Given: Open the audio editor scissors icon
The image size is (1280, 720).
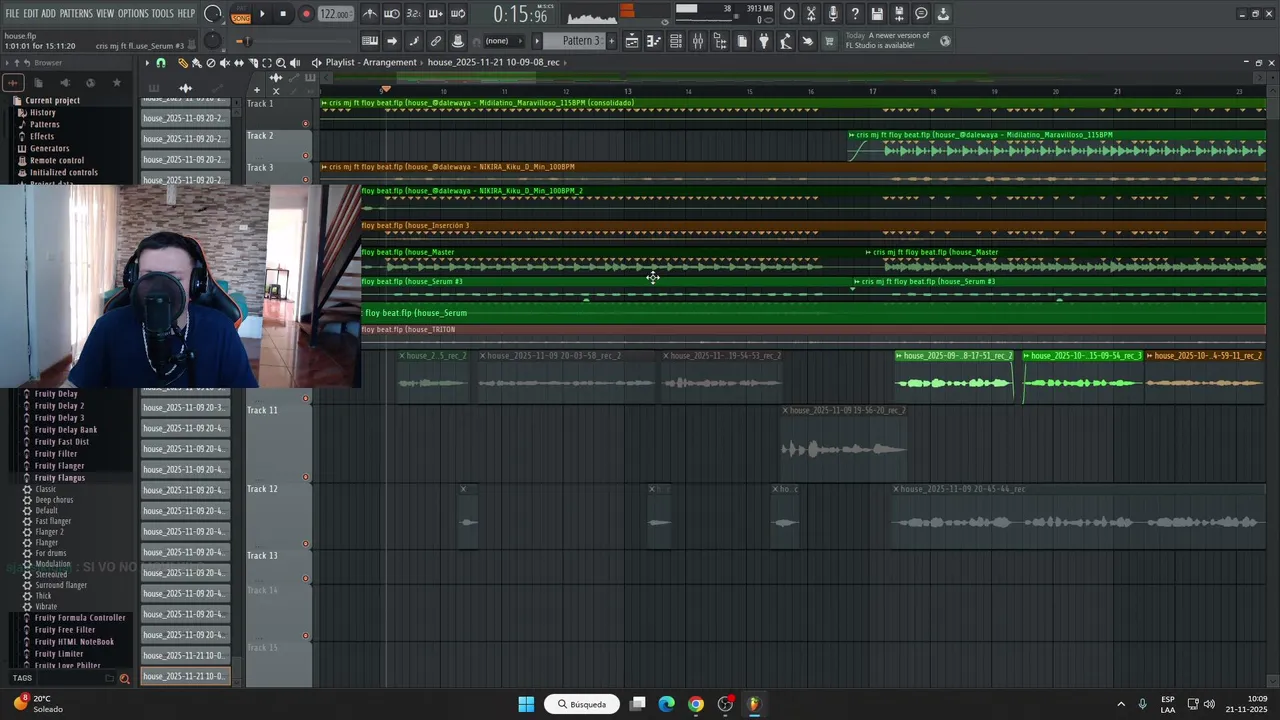Looking at the screenshot, I should pyautogui.click(x=811, y=14).
